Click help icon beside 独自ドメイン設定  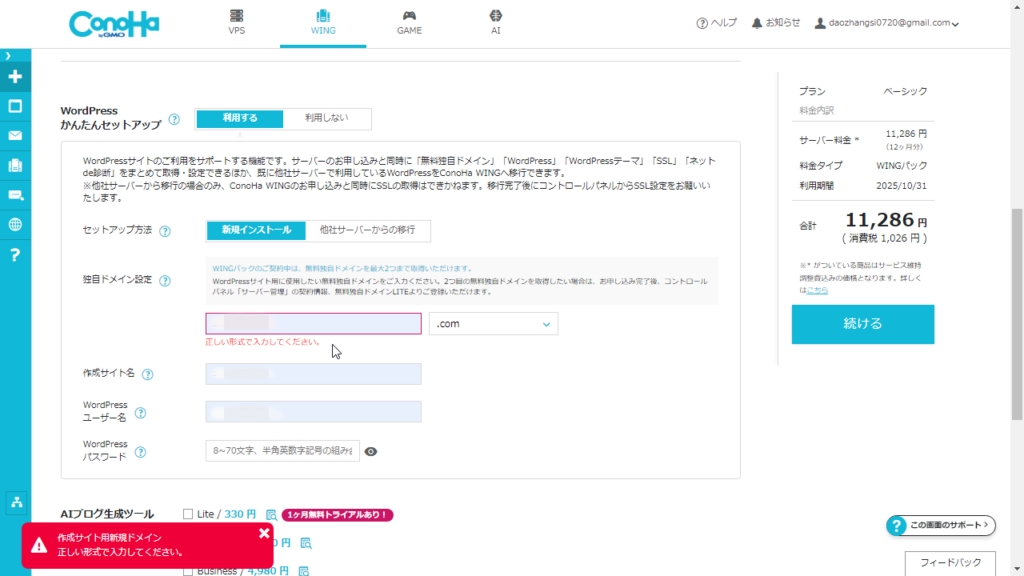[x=165, y=281]
